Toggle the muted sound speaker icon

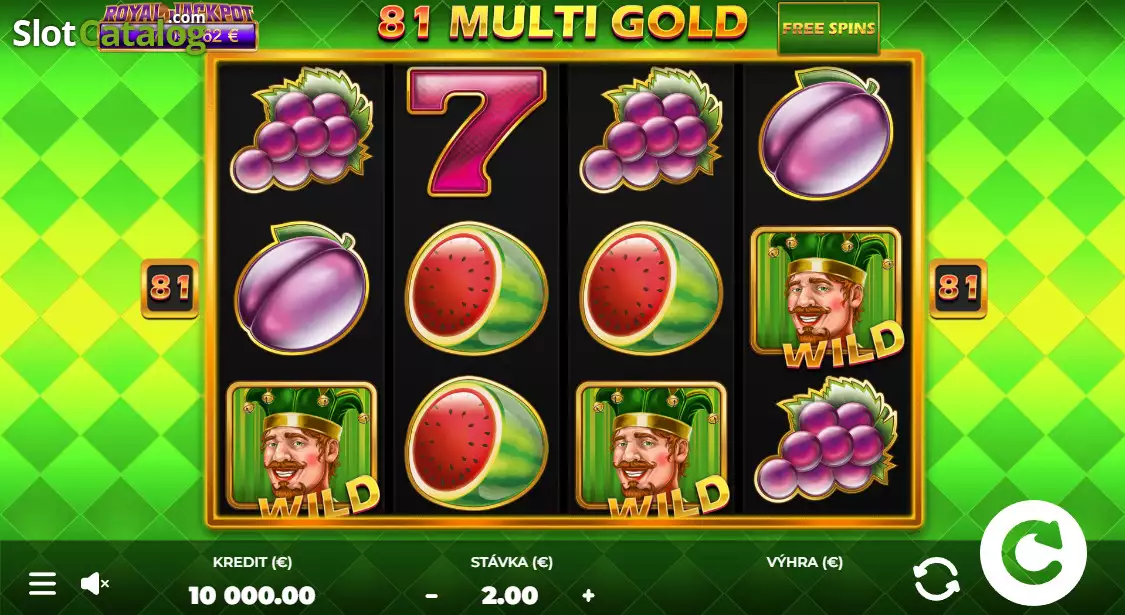click(94, 584)
